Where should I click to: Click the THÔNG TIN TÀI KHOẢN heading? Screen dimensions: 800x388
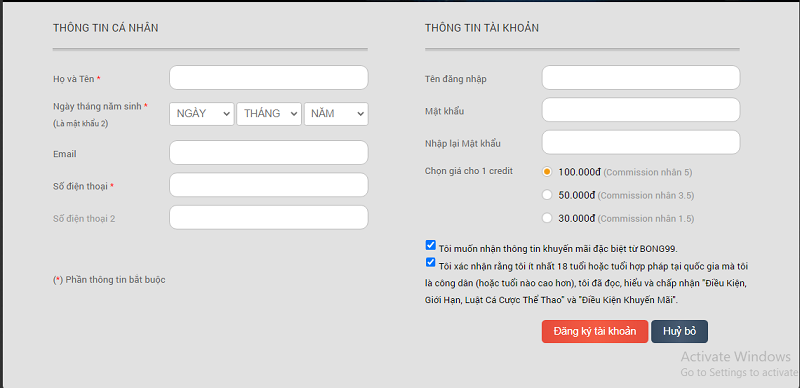(482, 29)
